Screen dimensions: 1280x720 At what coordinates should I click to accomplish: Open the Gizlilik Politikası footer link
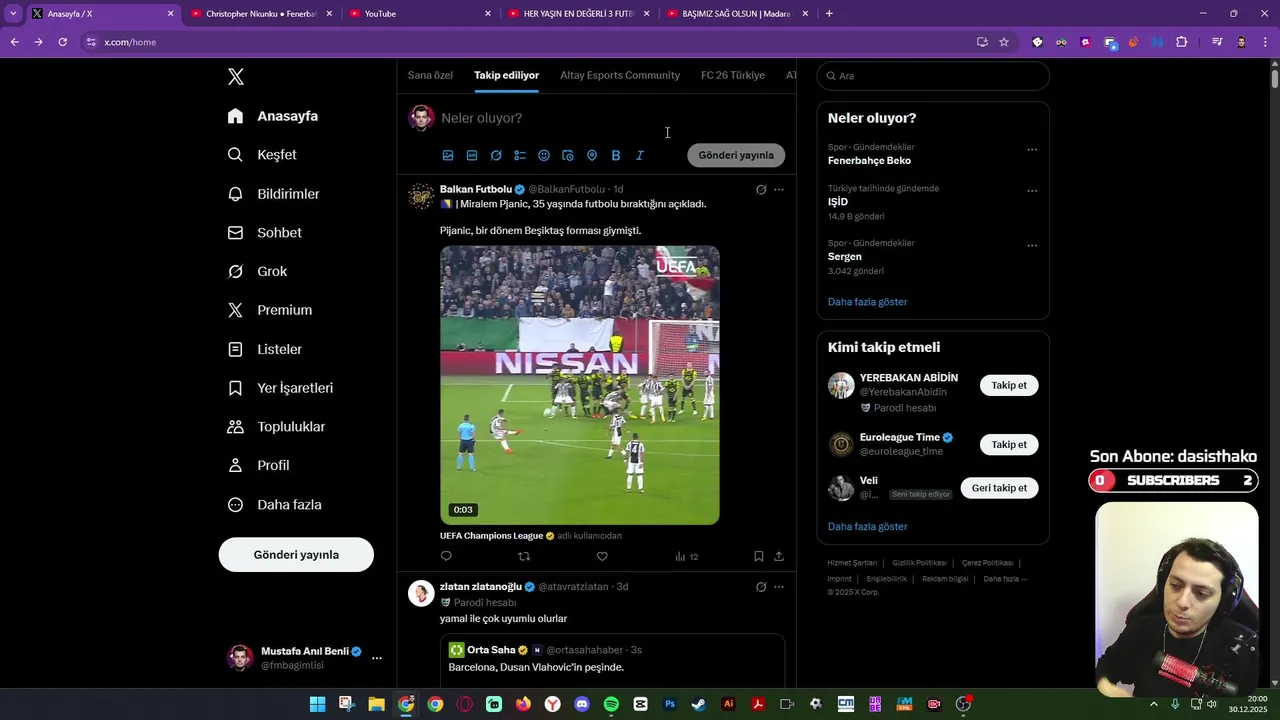(x=919, y=563)
